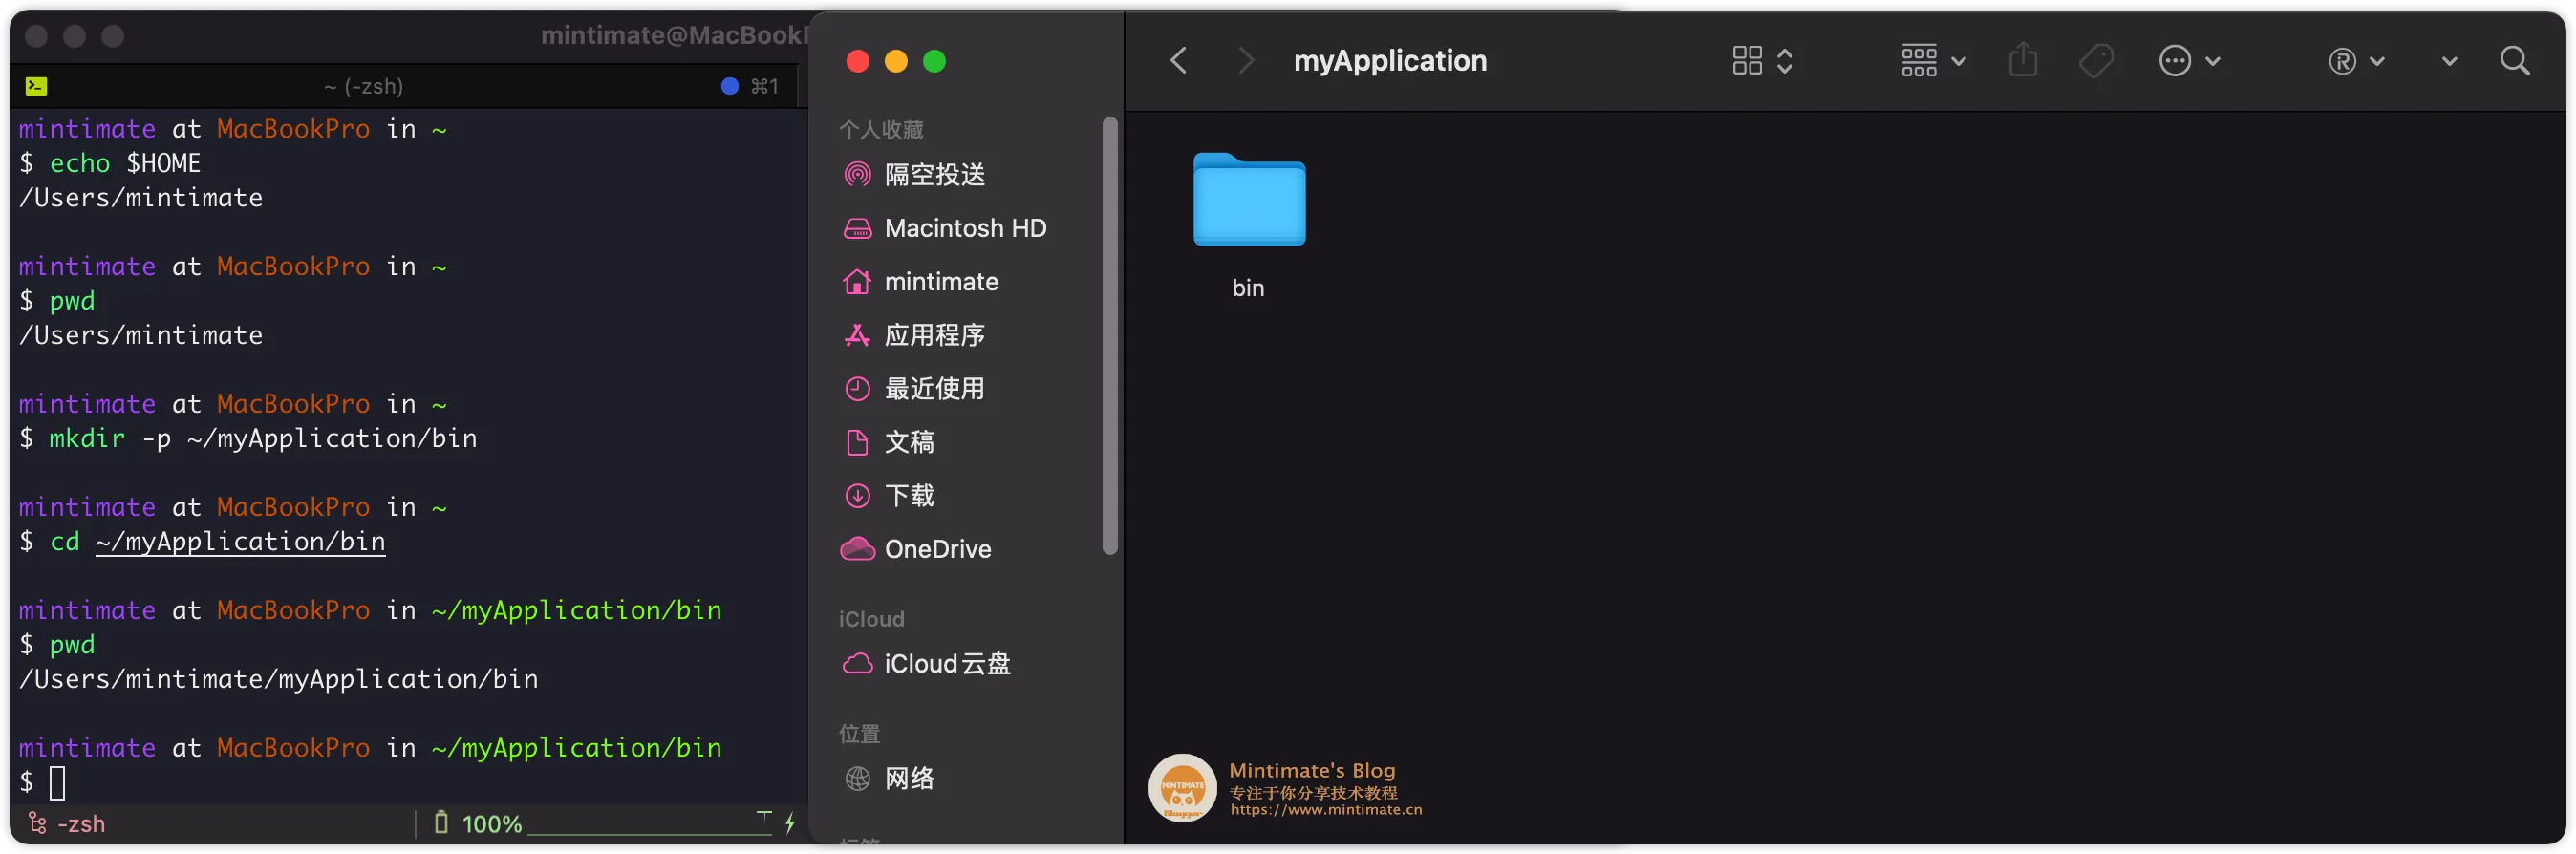Go forward in Finder navigation
The height and width of the screenshot is (854, 2576).
[1245, 61]
